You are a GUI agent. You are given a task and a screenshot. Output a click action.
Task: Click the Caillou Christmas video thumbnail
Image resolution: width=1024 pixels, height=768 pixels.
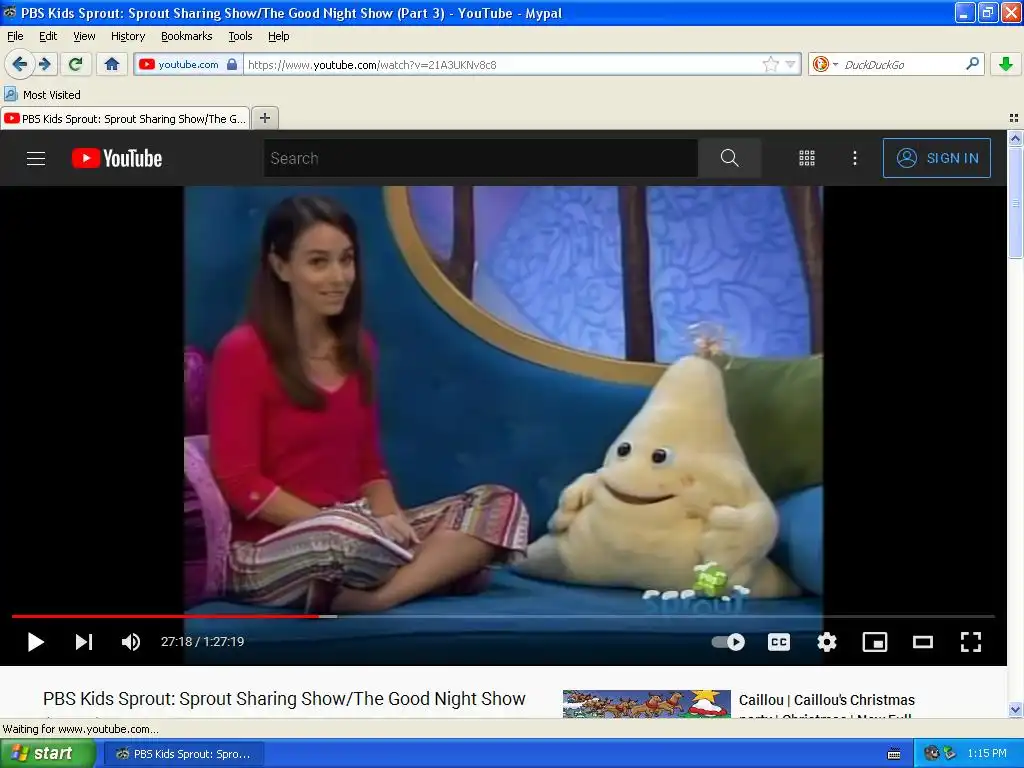coord(647,704)
